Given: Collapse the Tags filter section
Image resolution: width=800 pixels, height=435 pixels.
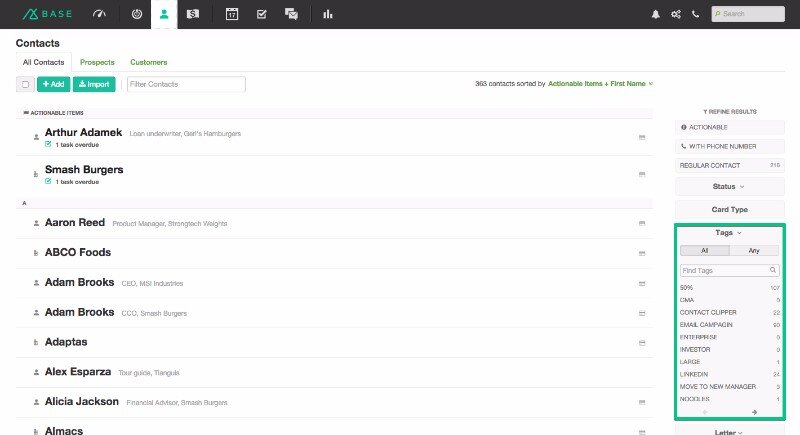Looking at the screenshot, I should point(728,232).
